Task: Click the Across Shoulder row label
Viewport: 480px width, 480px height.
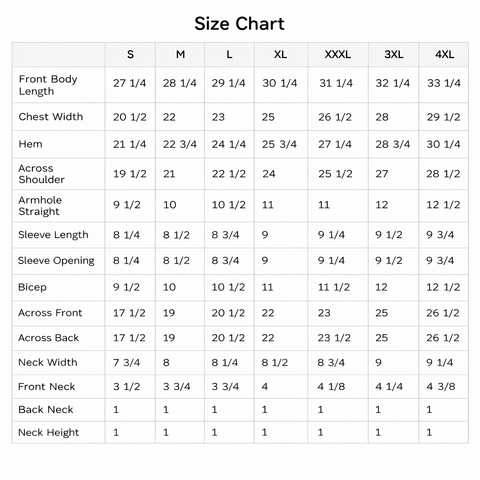Action: (x=41, y=174)
